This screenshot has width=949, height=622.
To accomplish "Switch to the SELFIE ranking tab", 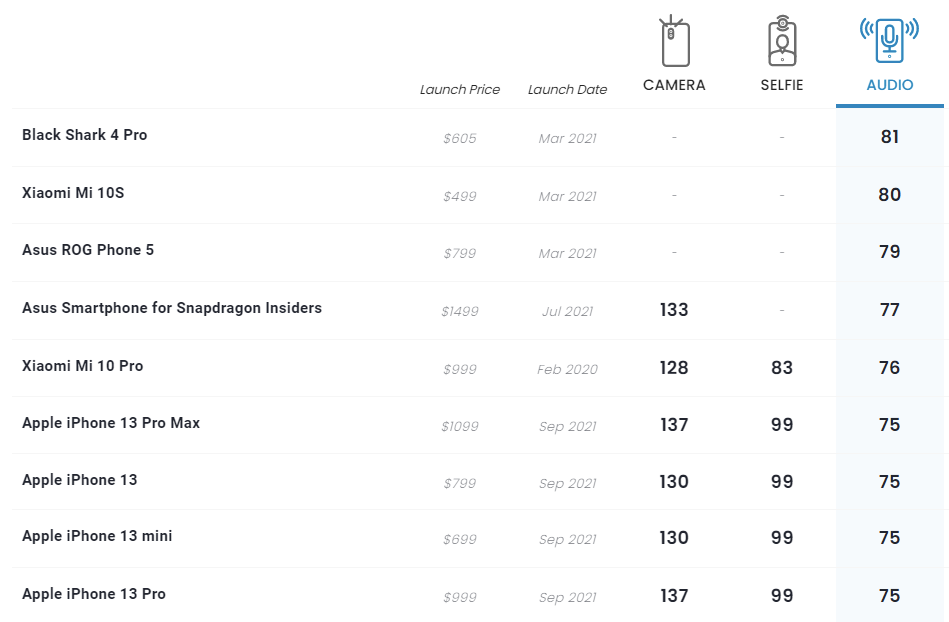I will tap(781, 85).
